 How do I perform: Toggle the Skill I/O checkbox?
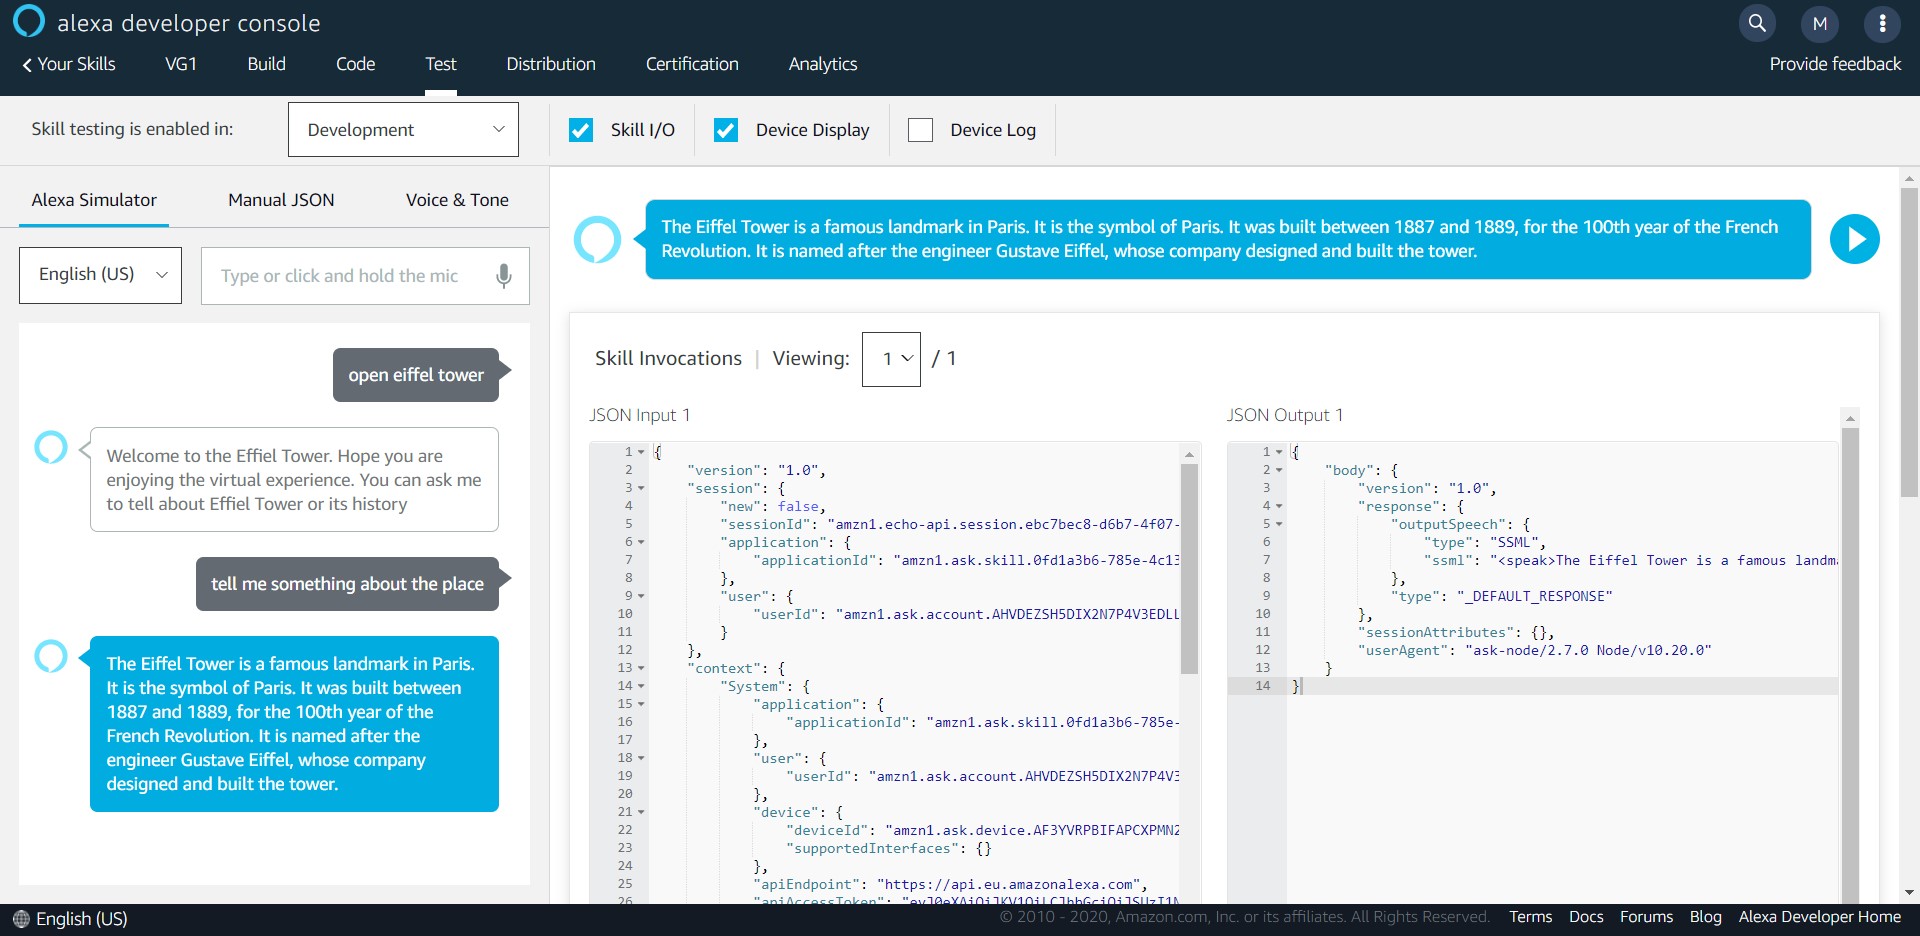coord(581,130)
